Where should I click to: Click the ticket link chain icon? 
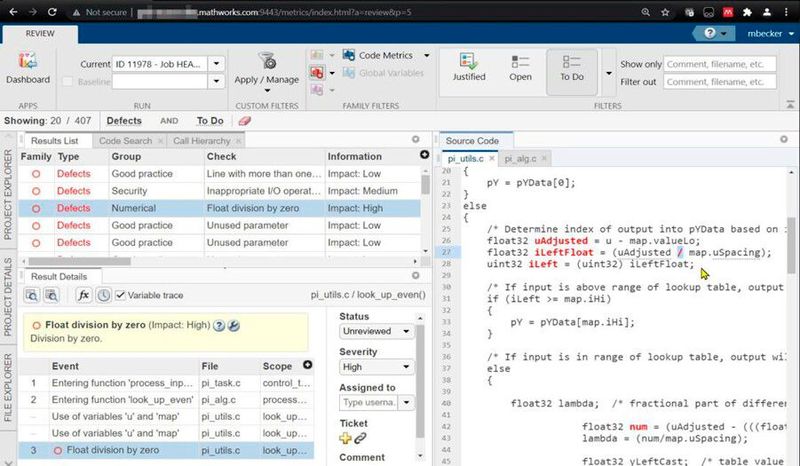(361, 438)
